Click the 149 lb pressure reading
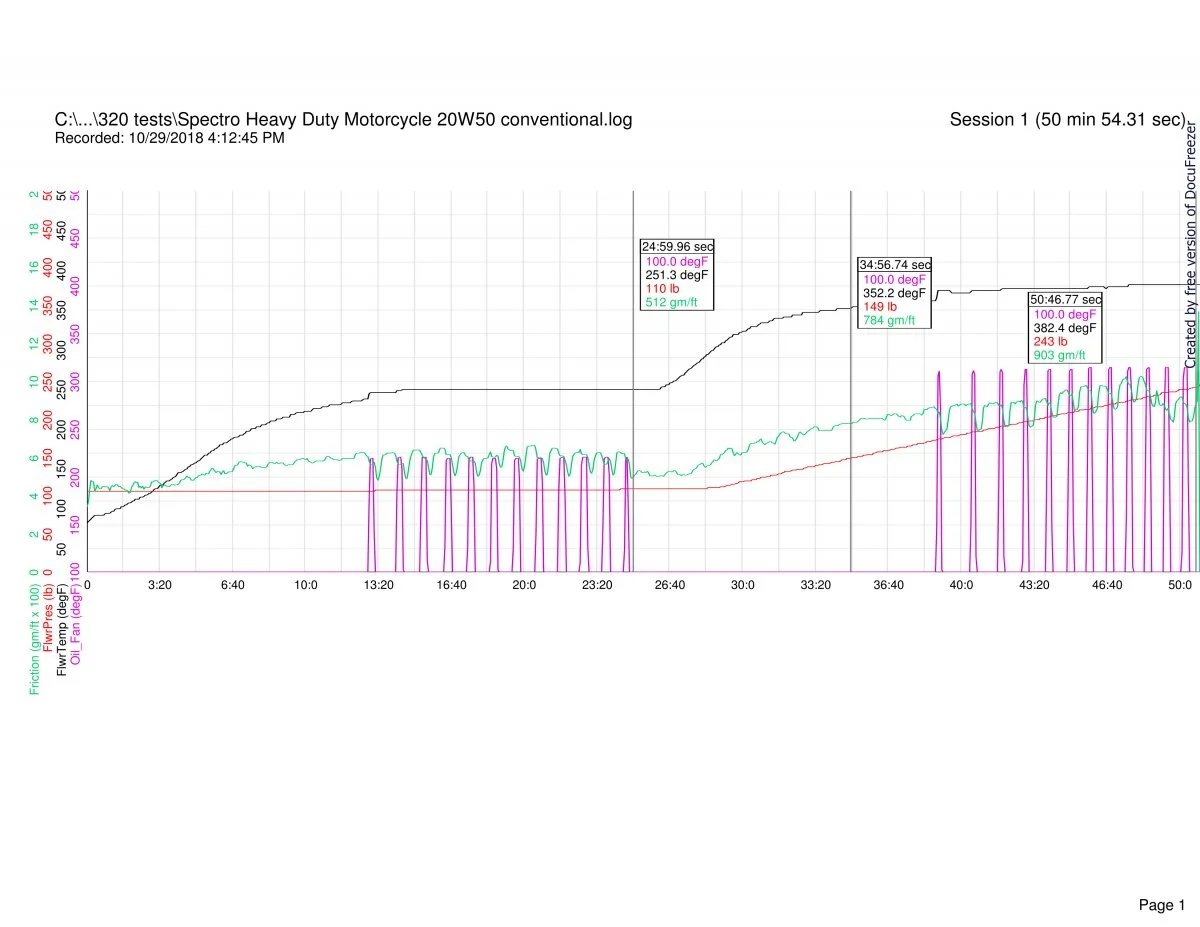The height and width of the screenshot is (927, 1200). [x=879, y=307]
